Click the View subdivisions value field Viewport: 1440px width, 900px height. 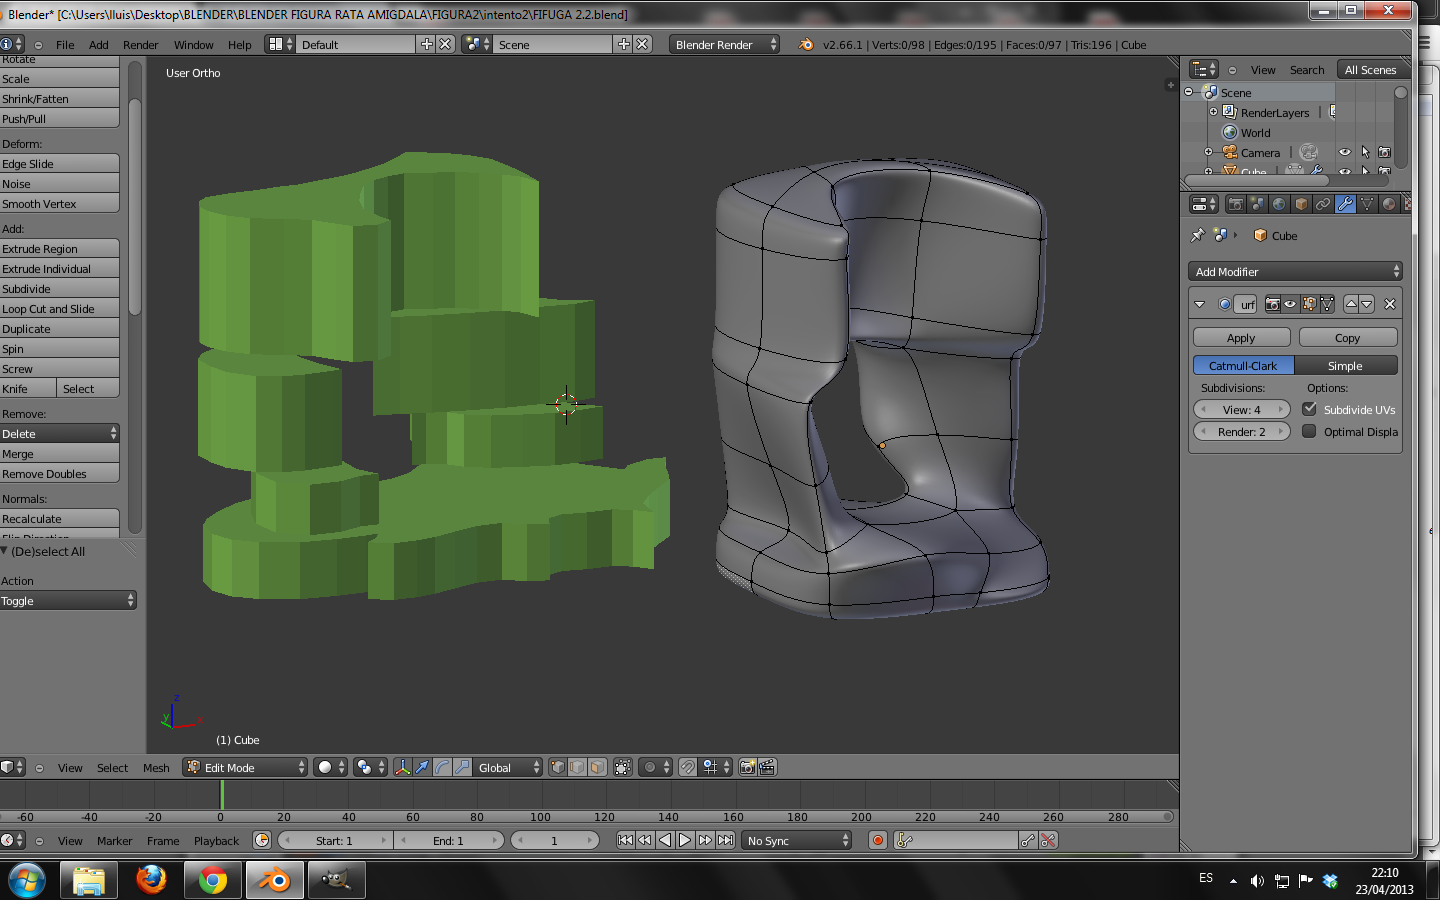pos(1242,409)
